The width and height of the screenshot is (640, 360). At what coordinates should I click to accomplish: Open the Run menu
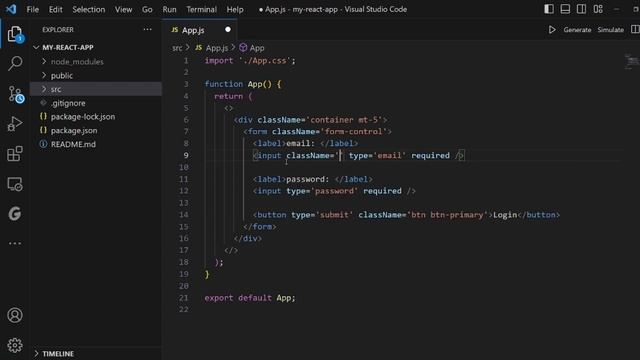[x=169, y=9]
